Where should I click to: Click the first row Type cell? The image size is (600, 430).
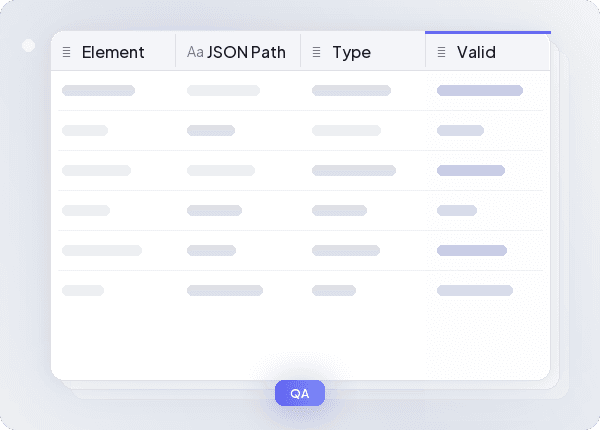click(351, 91)
